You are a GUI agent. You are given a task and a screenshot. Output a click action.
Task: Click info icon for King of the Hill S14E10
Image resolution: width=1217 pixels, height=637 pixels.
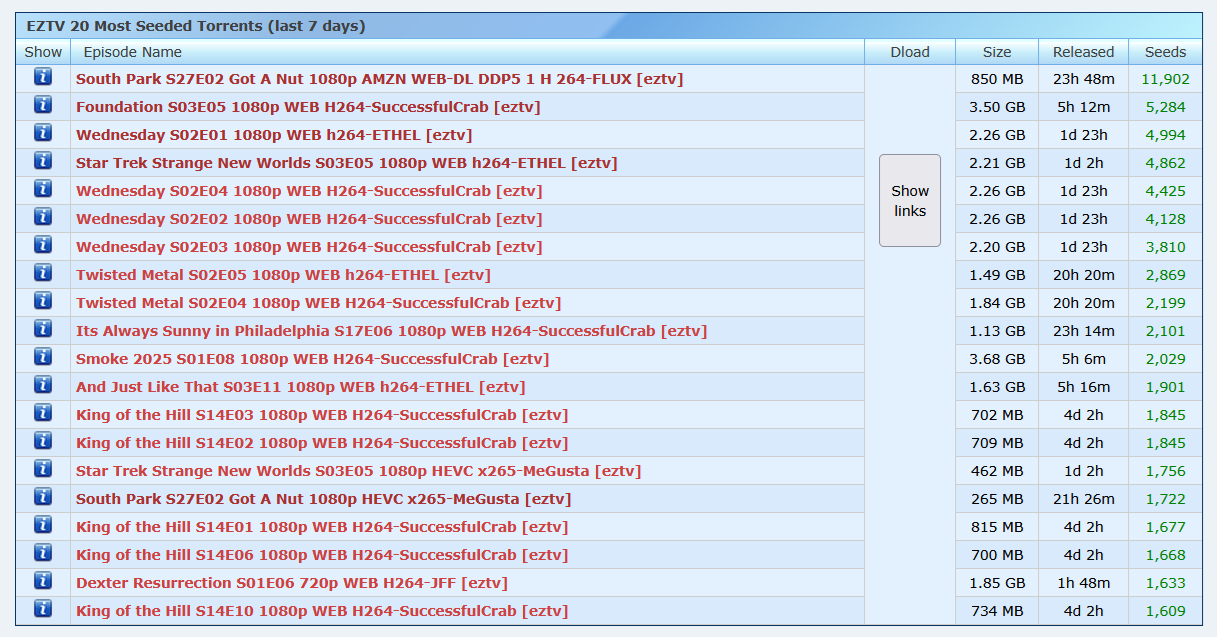point(42,609)
